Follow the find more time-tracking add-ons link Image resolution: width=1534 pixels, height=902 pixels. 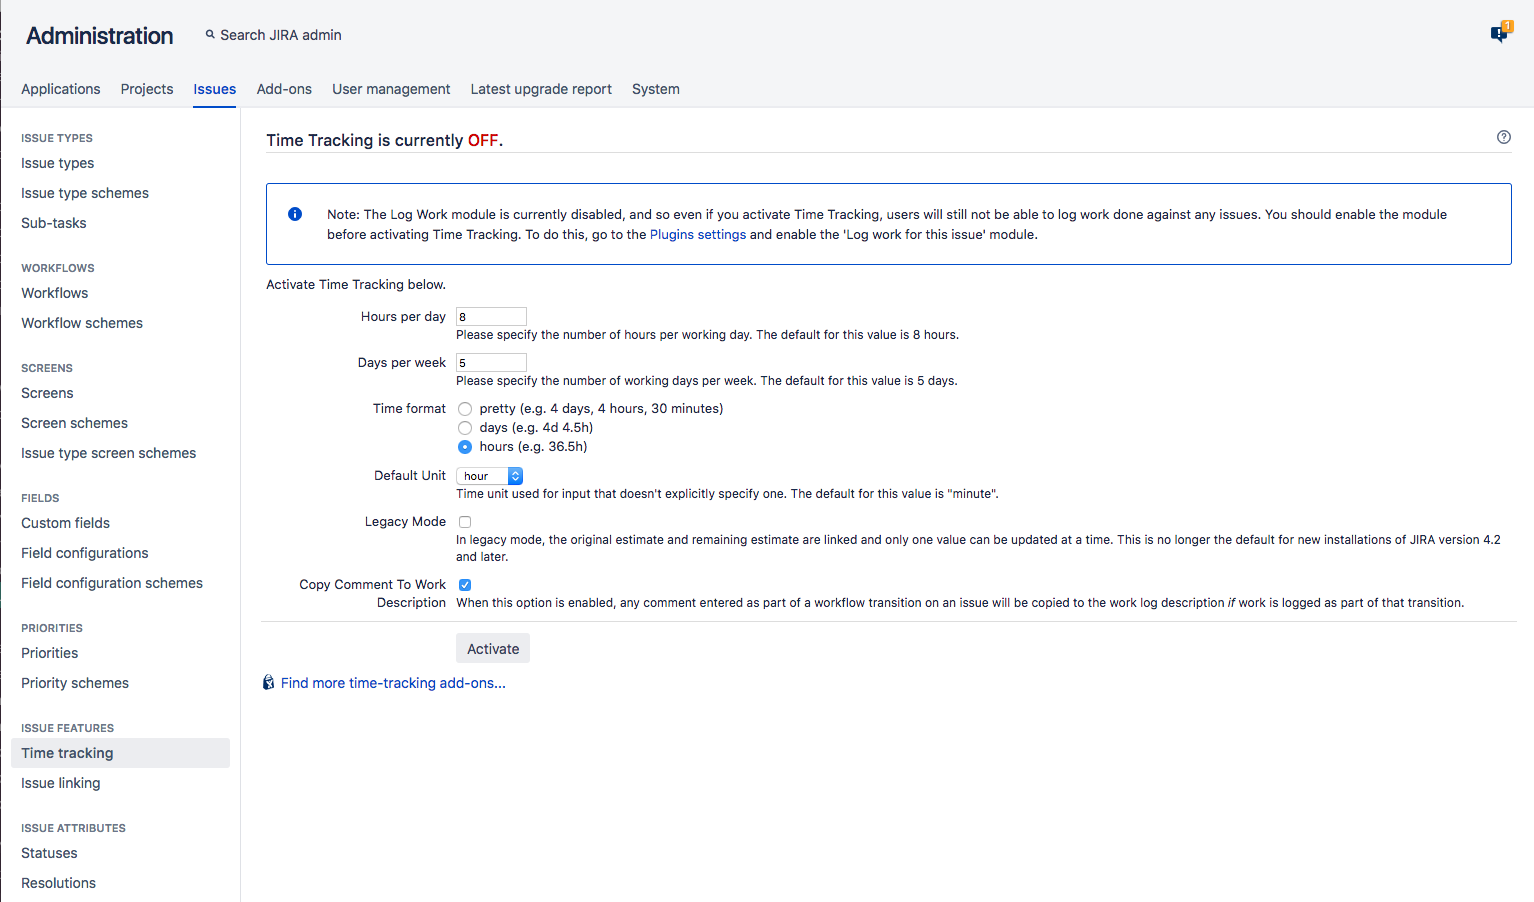pyautogui.click(x=393, y=682)
